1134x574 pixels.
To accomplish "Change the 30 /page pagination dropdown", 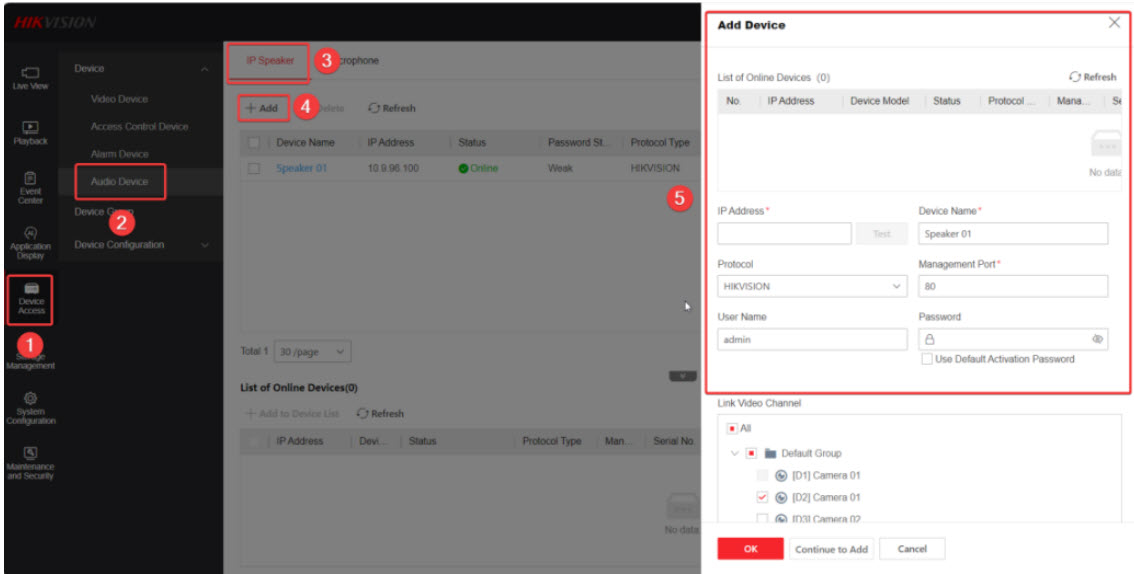I will coord(313,352).
